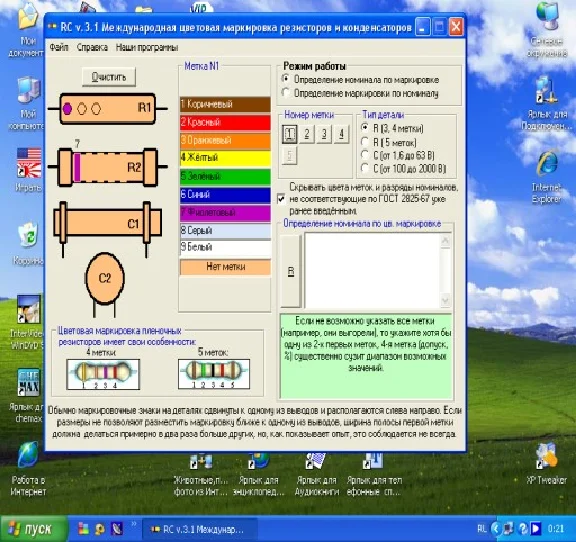Open the Сетевое окружение desktop icon
576x542 pixels.
pos(547,30)
